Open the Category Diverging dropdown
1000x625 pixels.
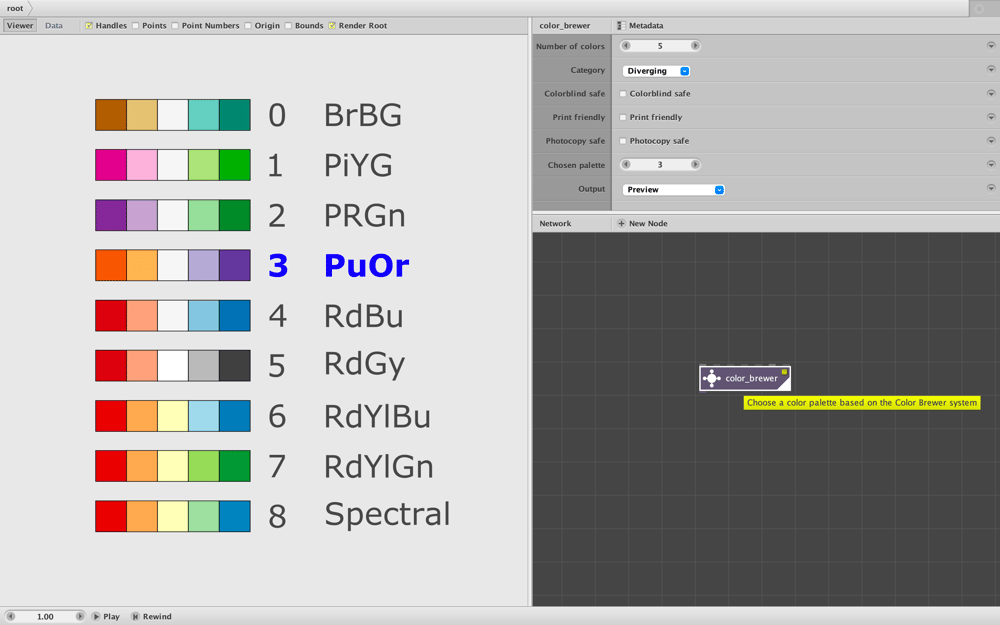point(656,71)
